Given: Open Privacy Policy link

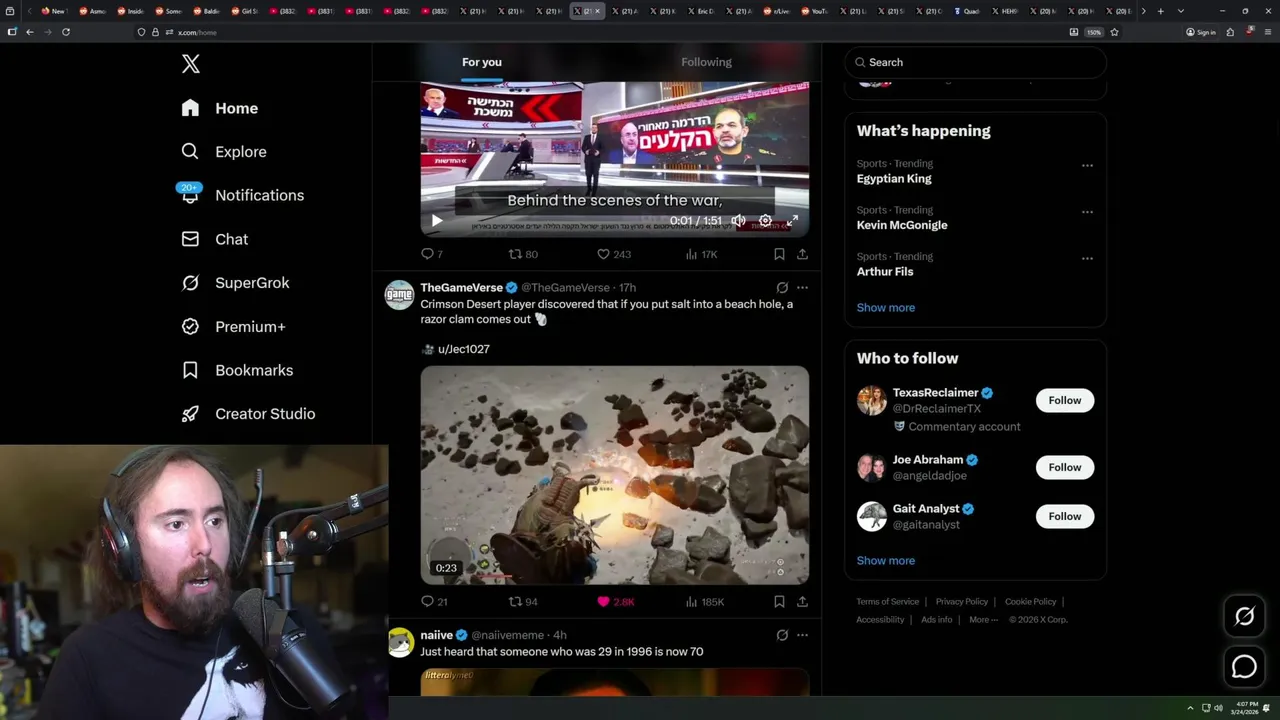Looking at the screenshot, I should 961,601.
